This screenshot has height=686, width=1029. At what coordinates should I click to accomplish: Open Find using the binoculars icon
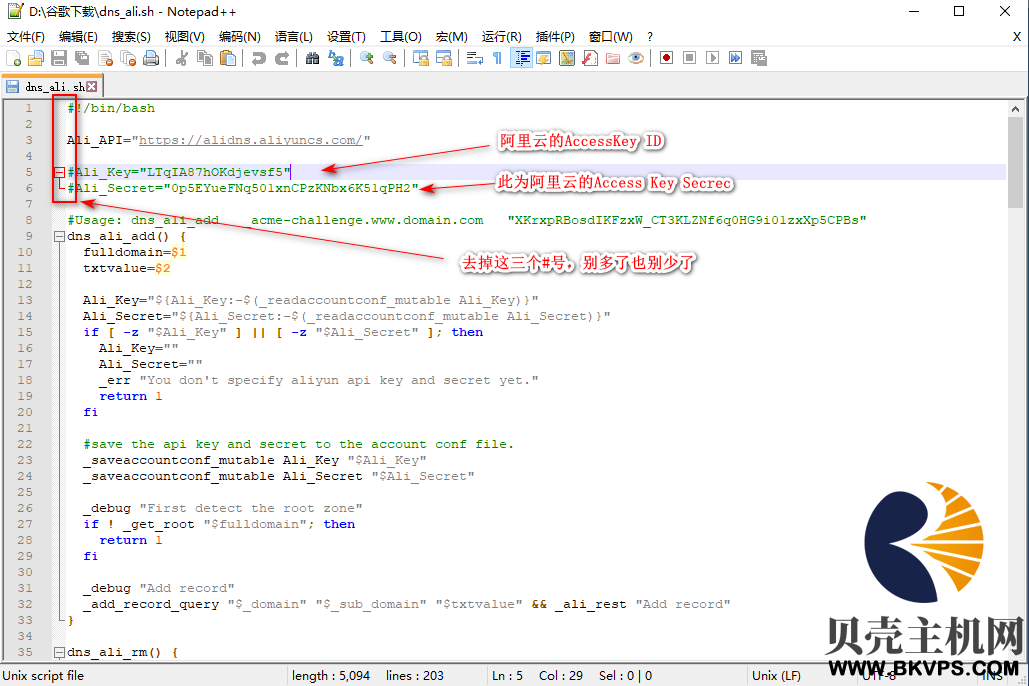click(312, 58)
